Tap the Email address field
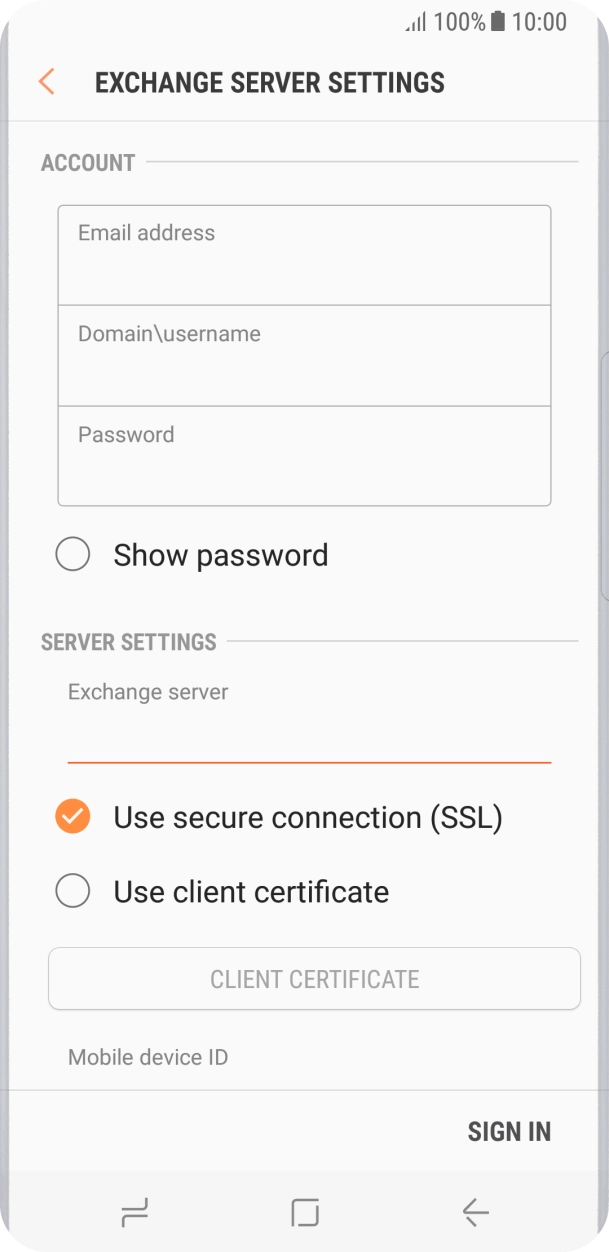Viewport: 609px width, 1252px height. [304, 253]
